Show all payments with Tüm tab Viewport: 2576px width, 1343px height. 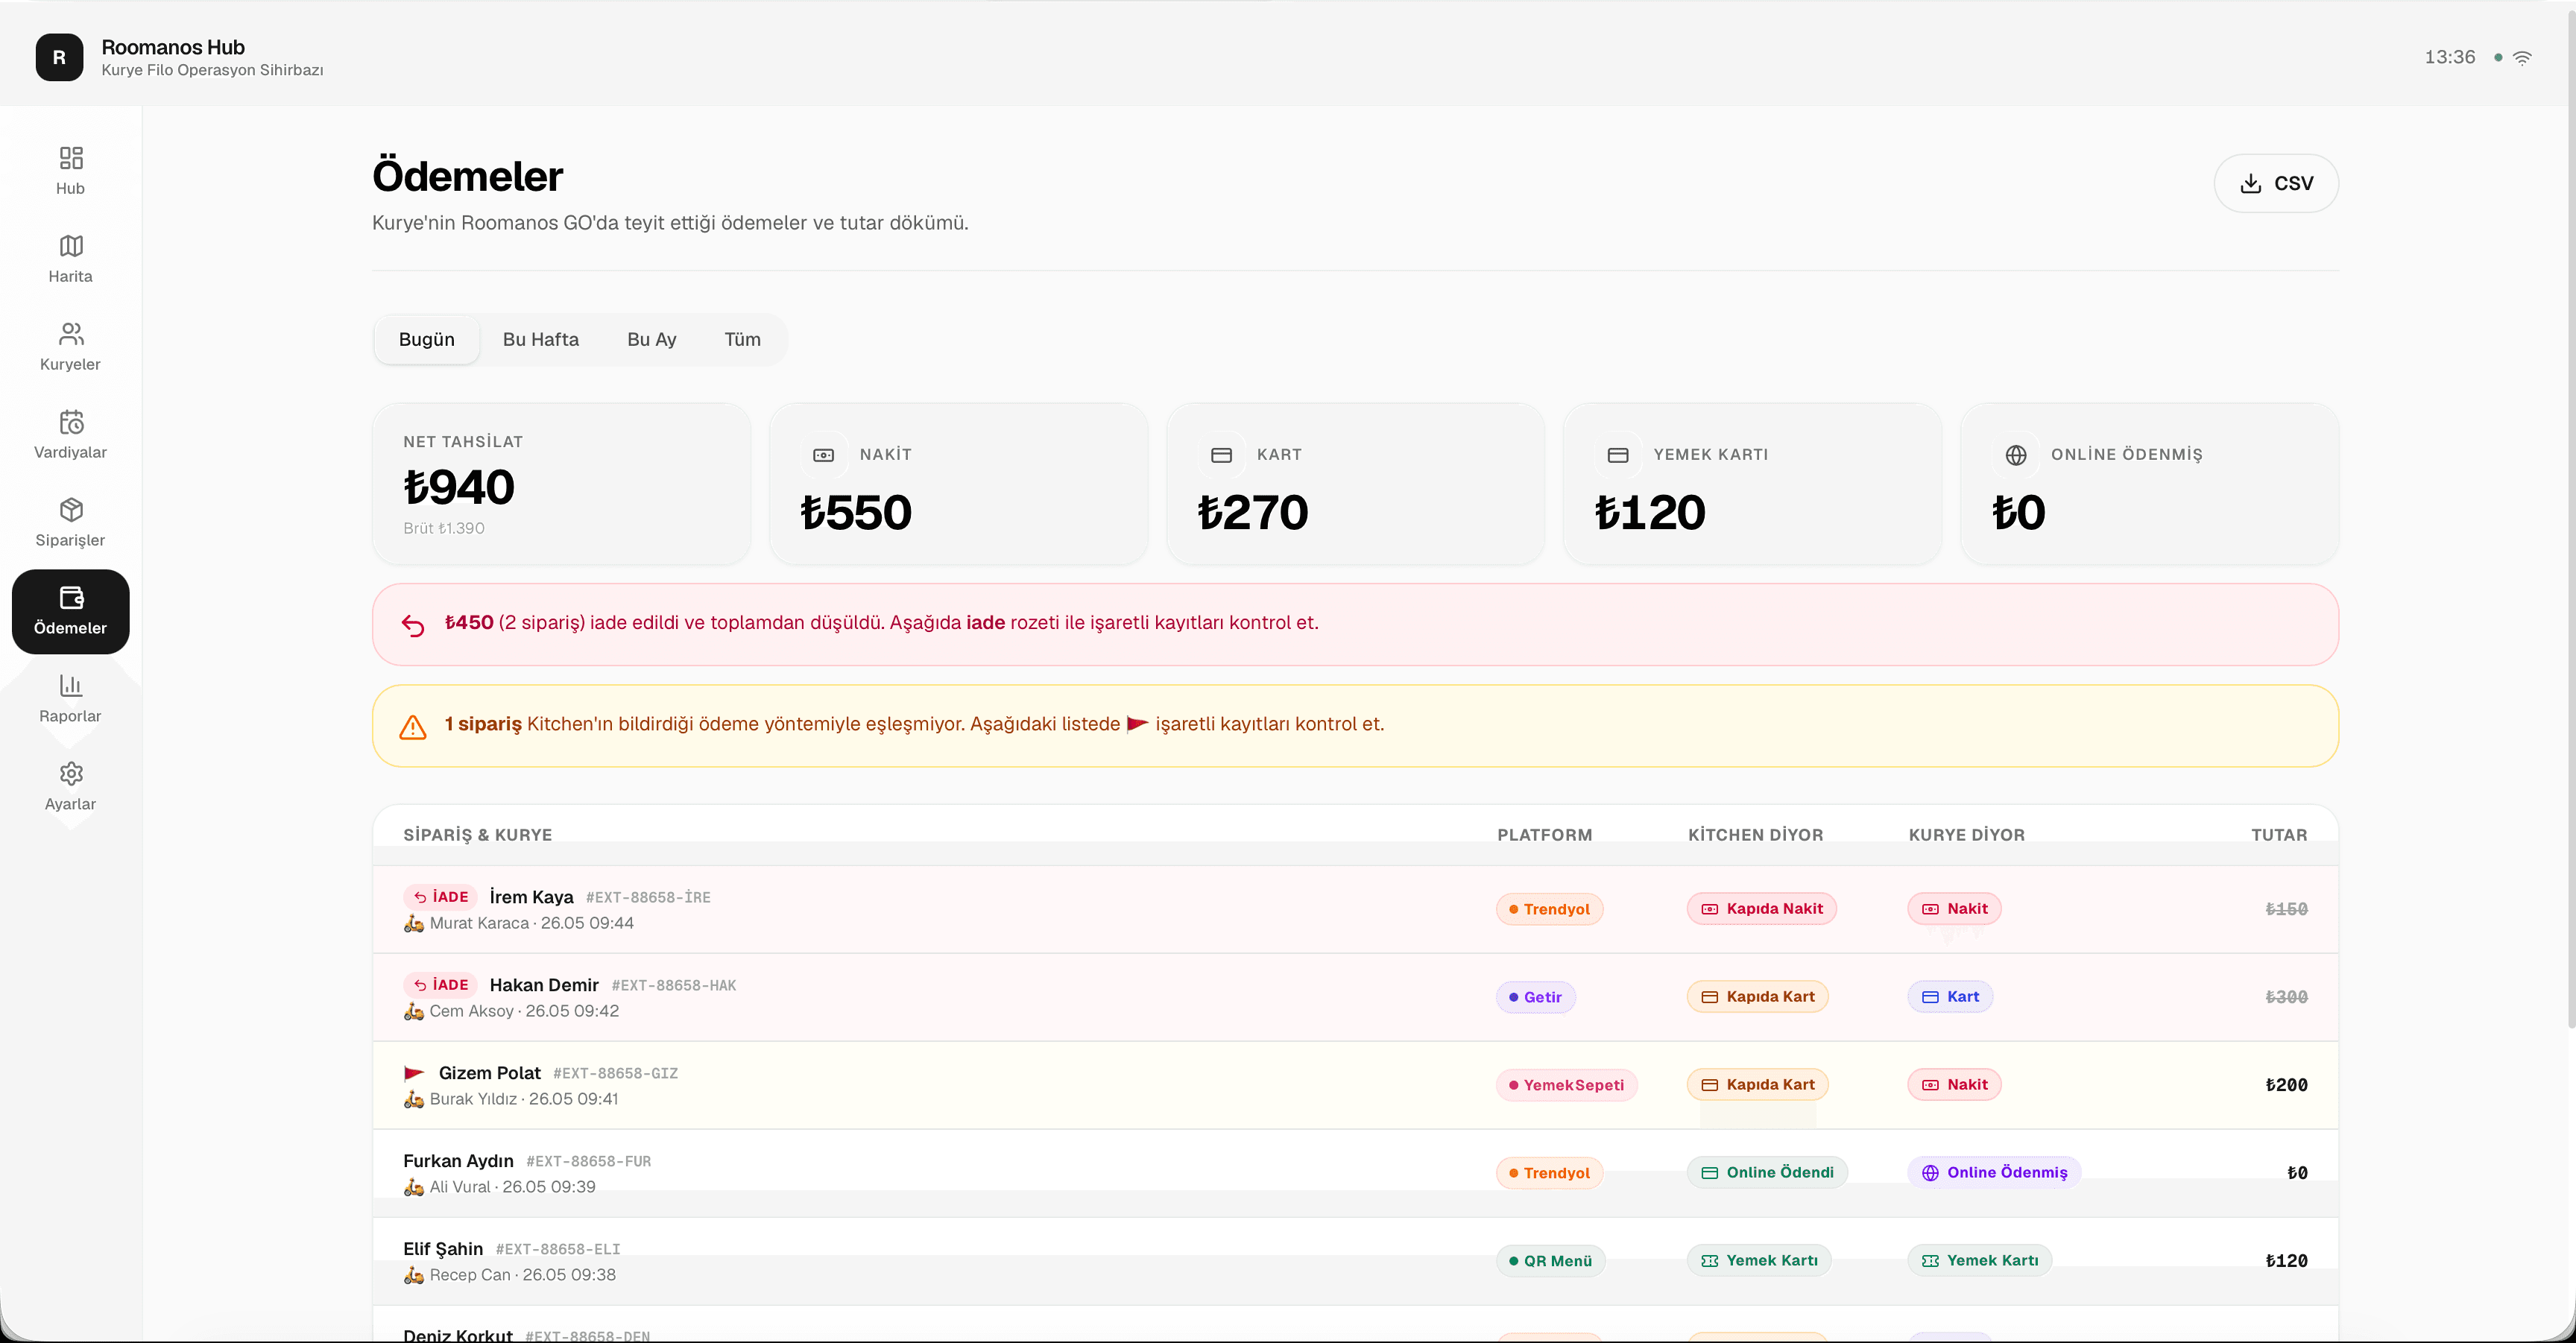tap(742, 339)
